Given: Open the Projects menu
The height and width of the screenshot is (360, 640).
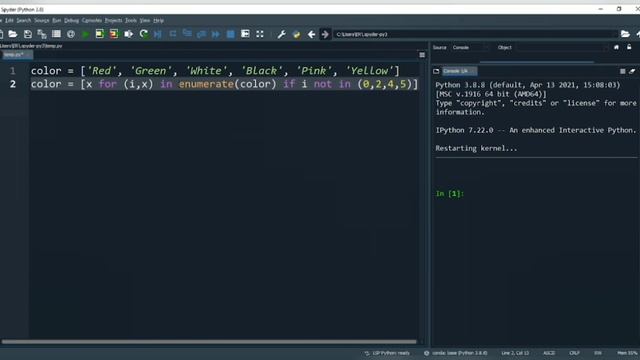Looking at the screenshot, I should [113, 20].
